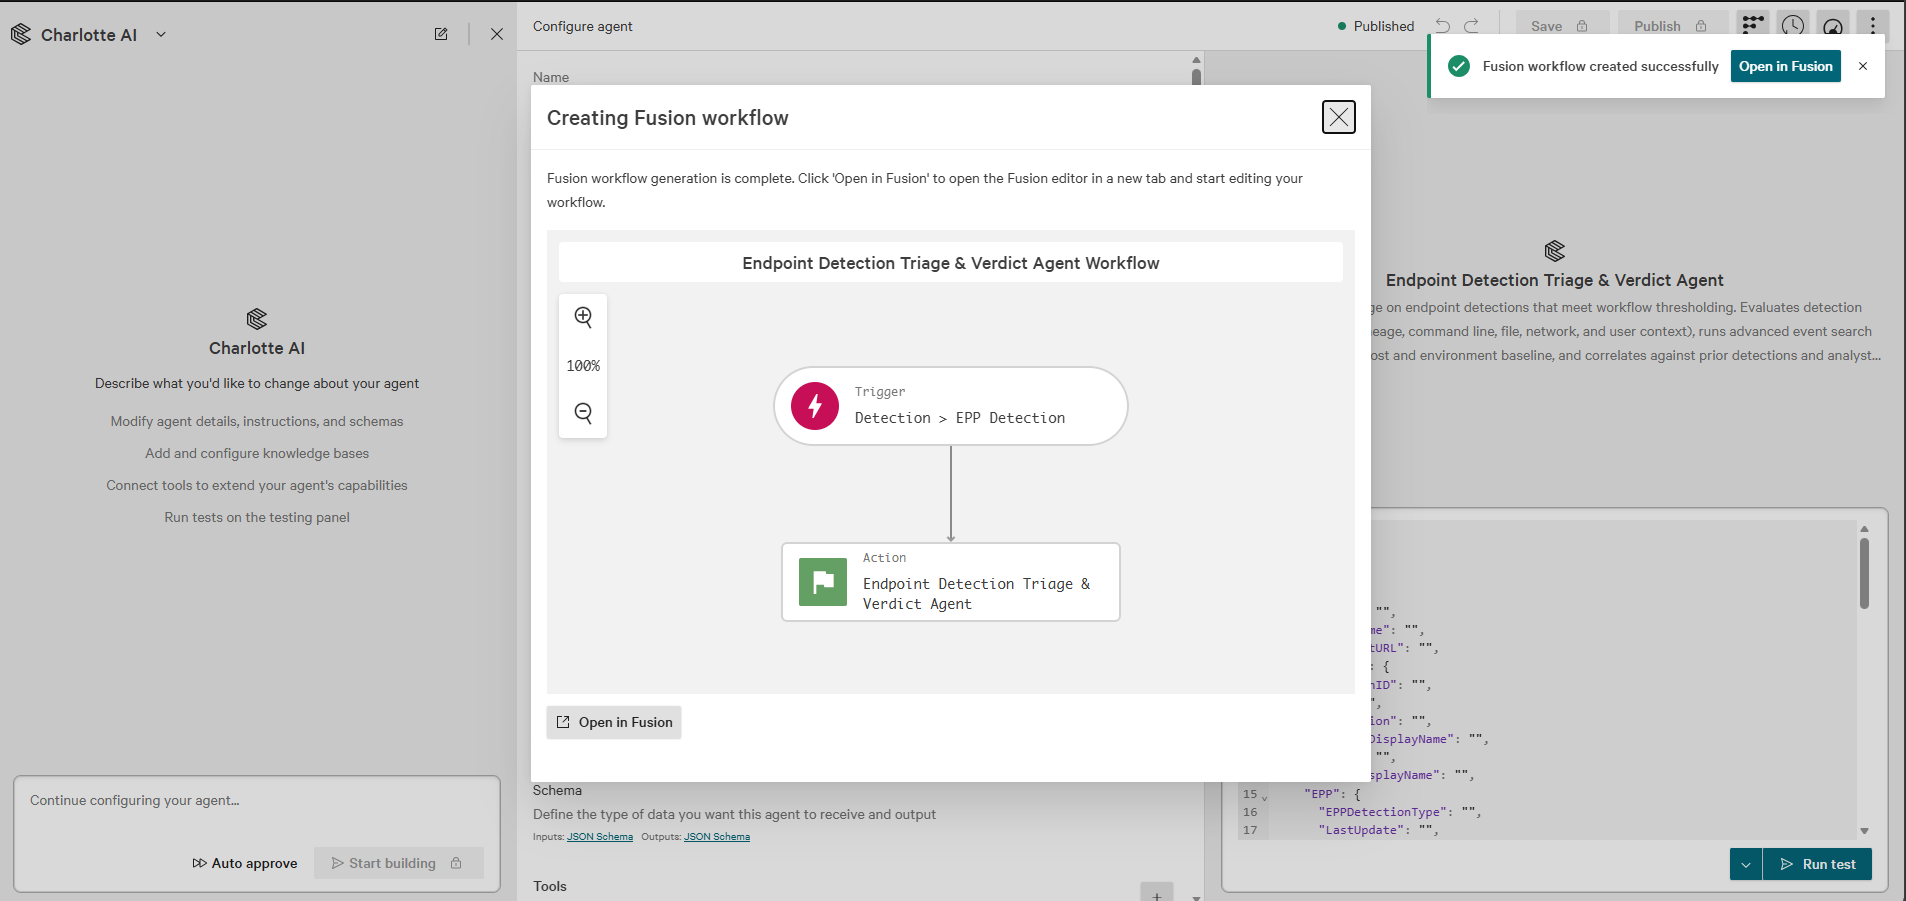Screen dimensions: 1906x901
Task: Collapse the EPP JSON fold arrow at line 15
Action: tap(1265, 797)
